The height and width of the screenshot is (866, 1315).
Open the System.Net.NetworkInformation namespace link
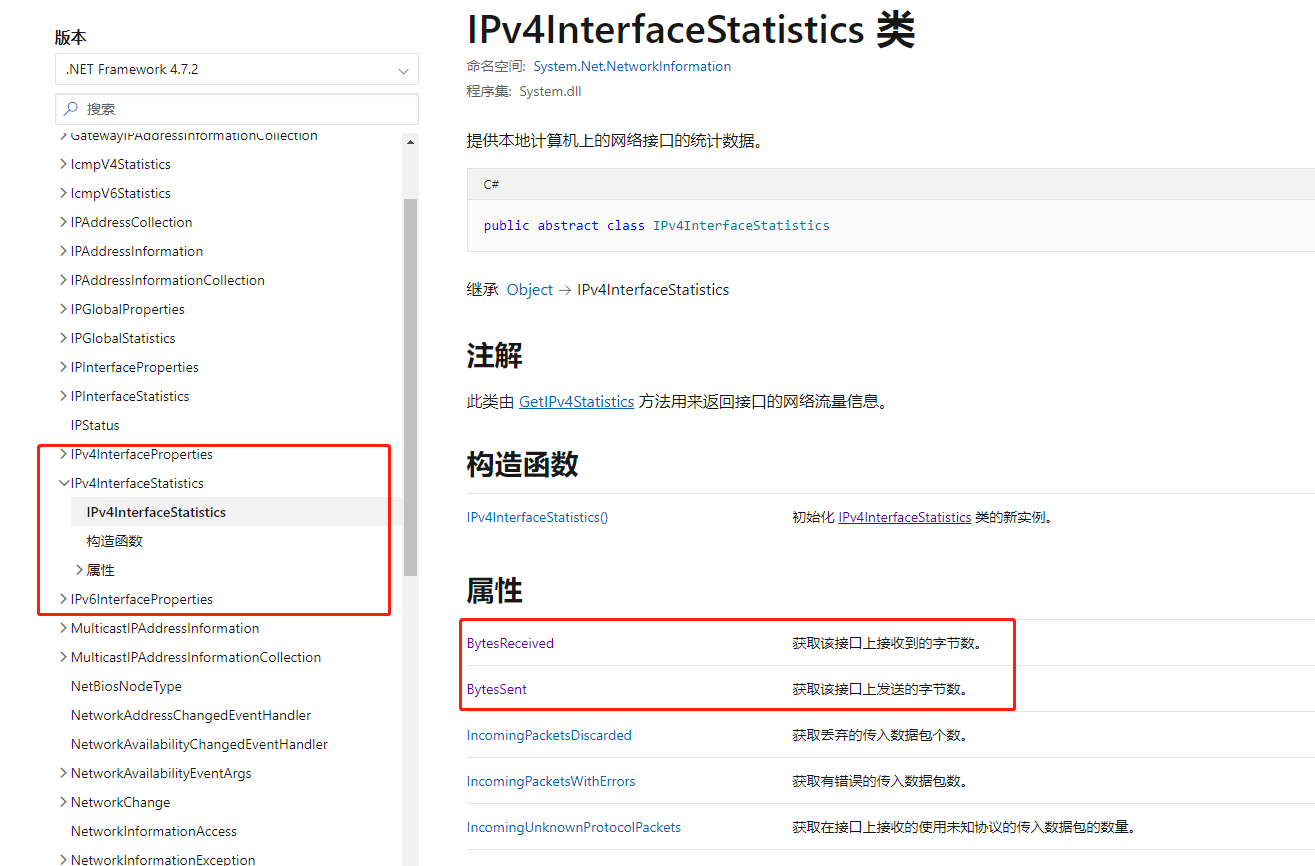632,66
